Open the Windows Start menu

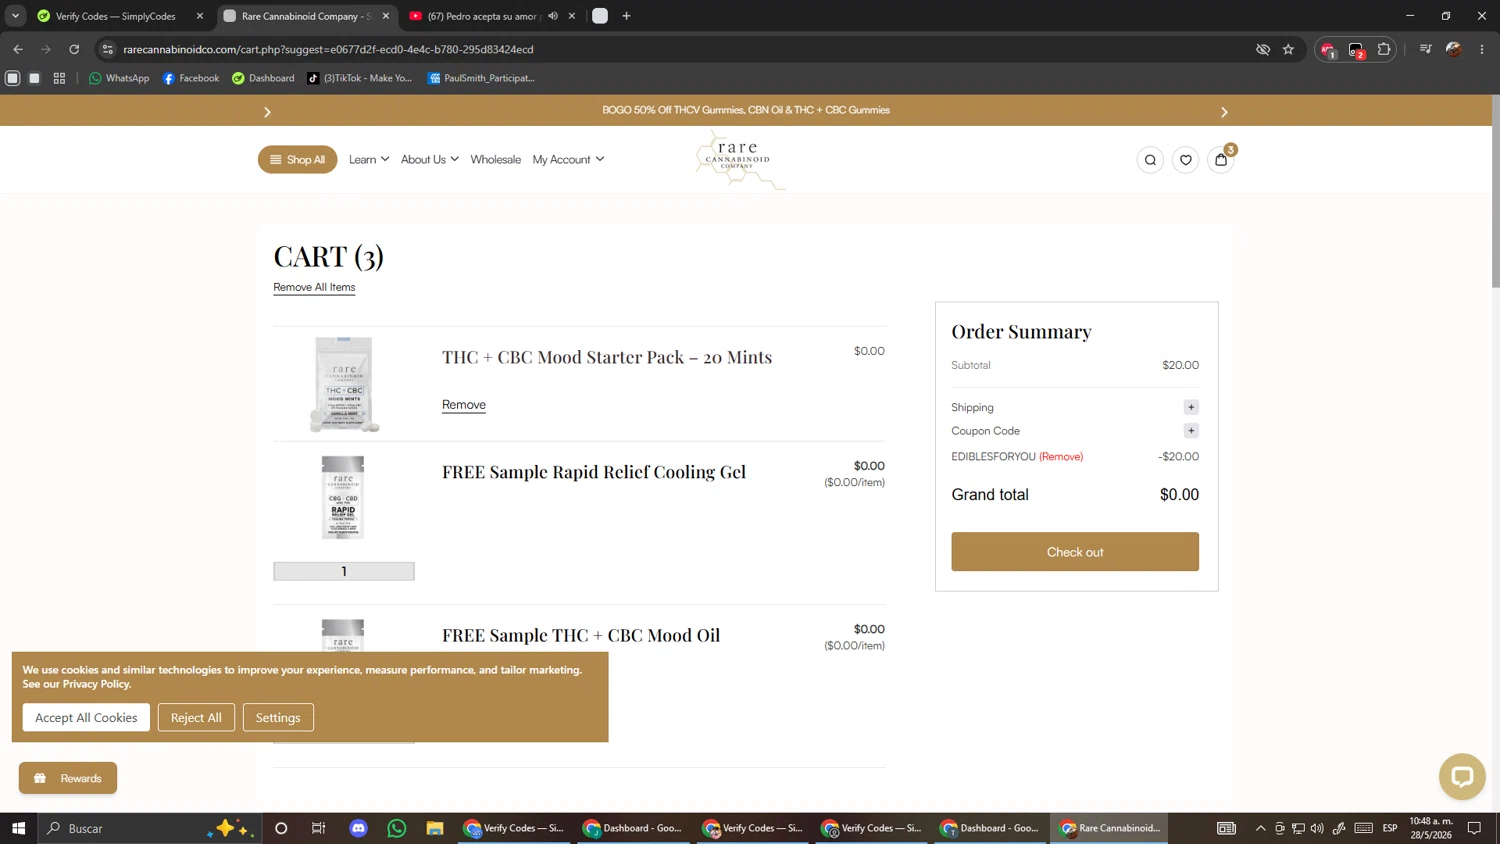18,828
